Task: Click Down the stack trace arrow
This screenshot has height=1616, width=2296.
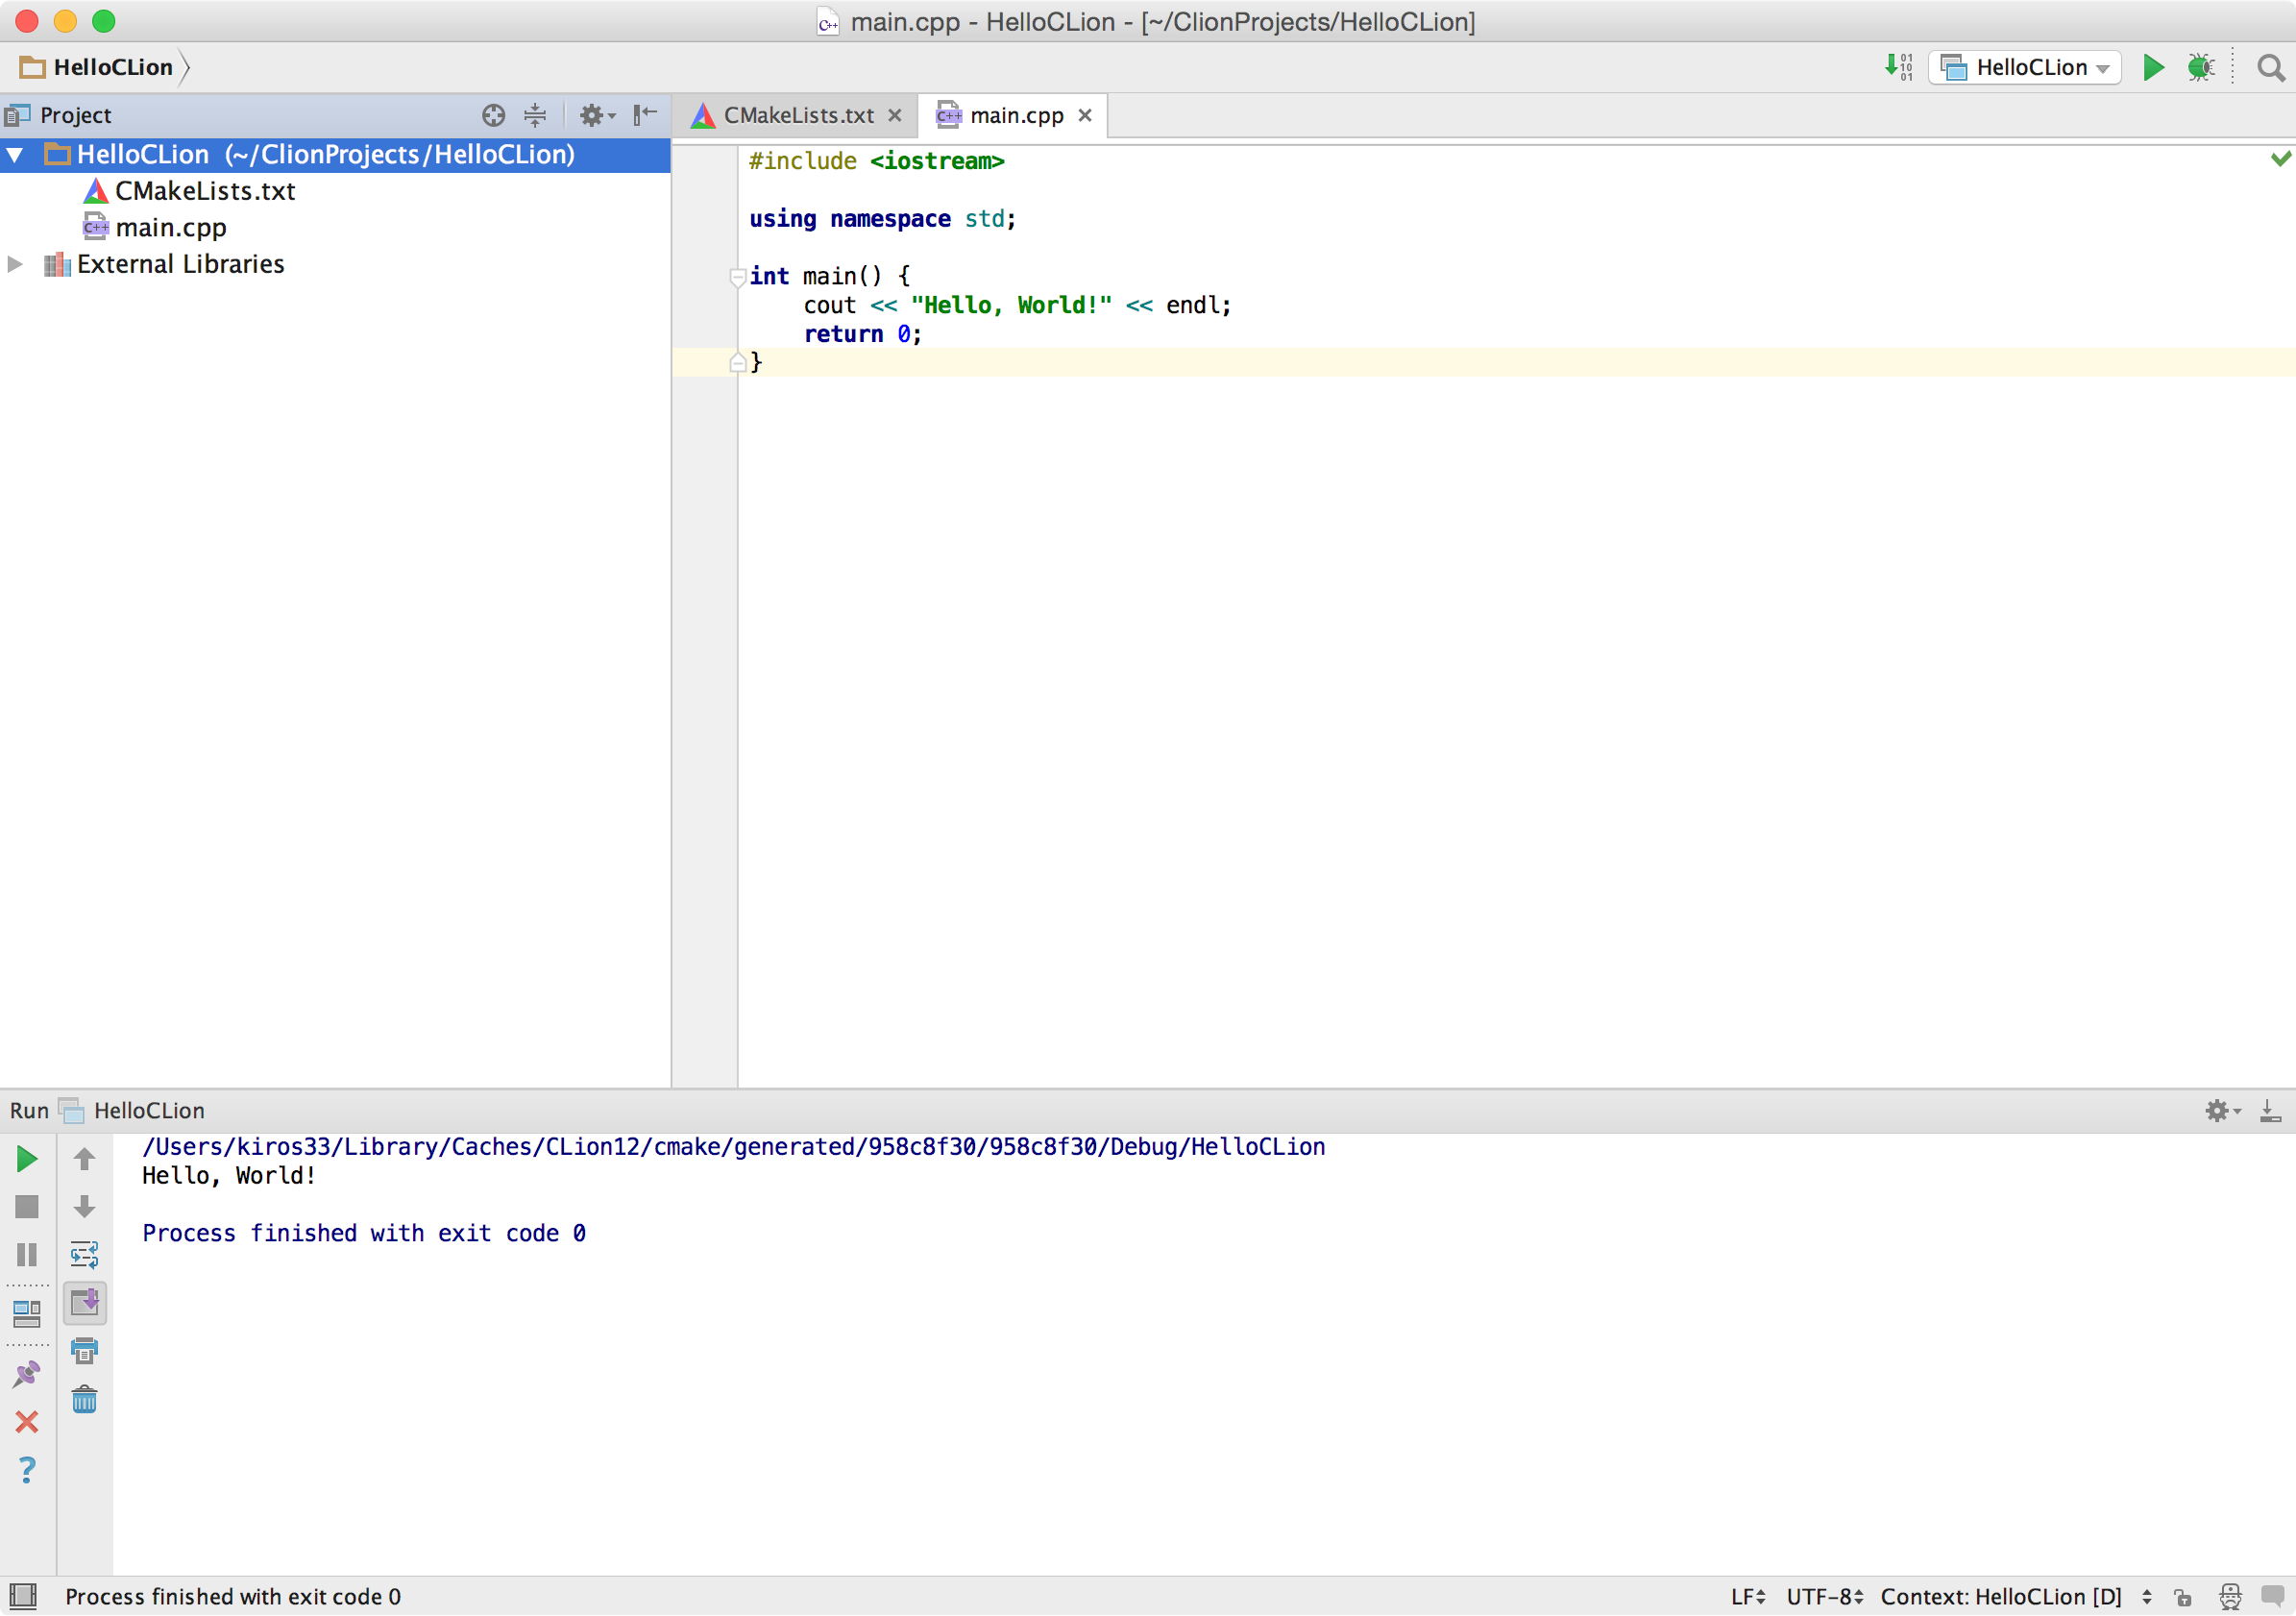Action: pyautogui.click(x=85, y=1208)
